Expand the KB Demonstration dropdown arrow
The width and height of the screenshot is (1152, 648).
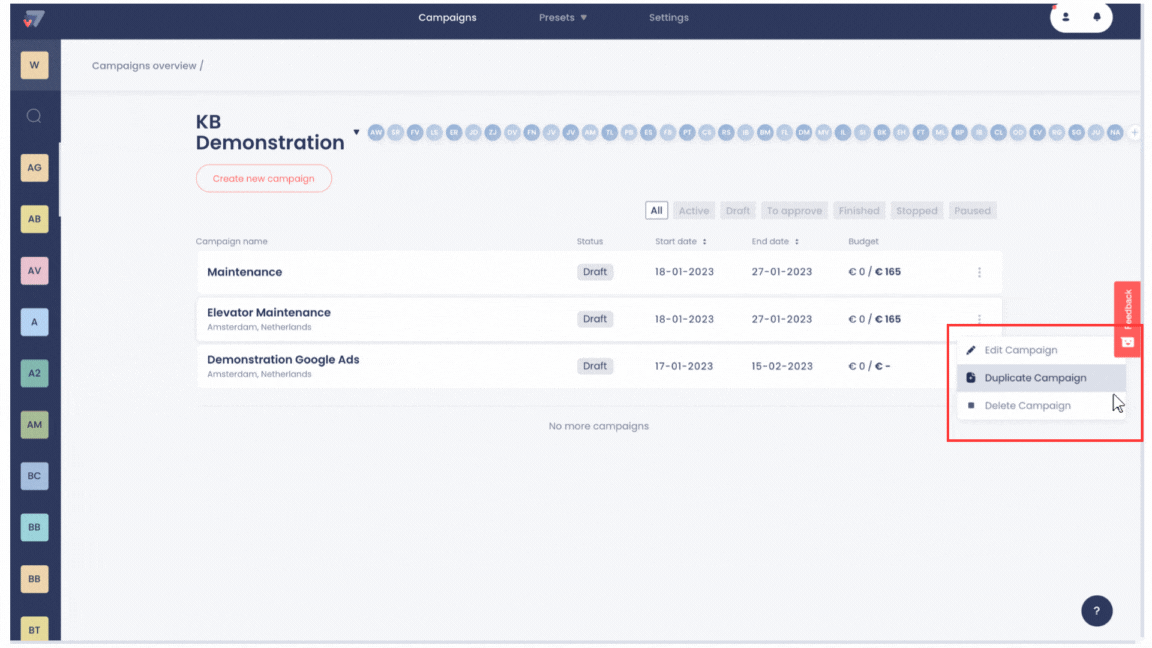(x=356, y=132)
